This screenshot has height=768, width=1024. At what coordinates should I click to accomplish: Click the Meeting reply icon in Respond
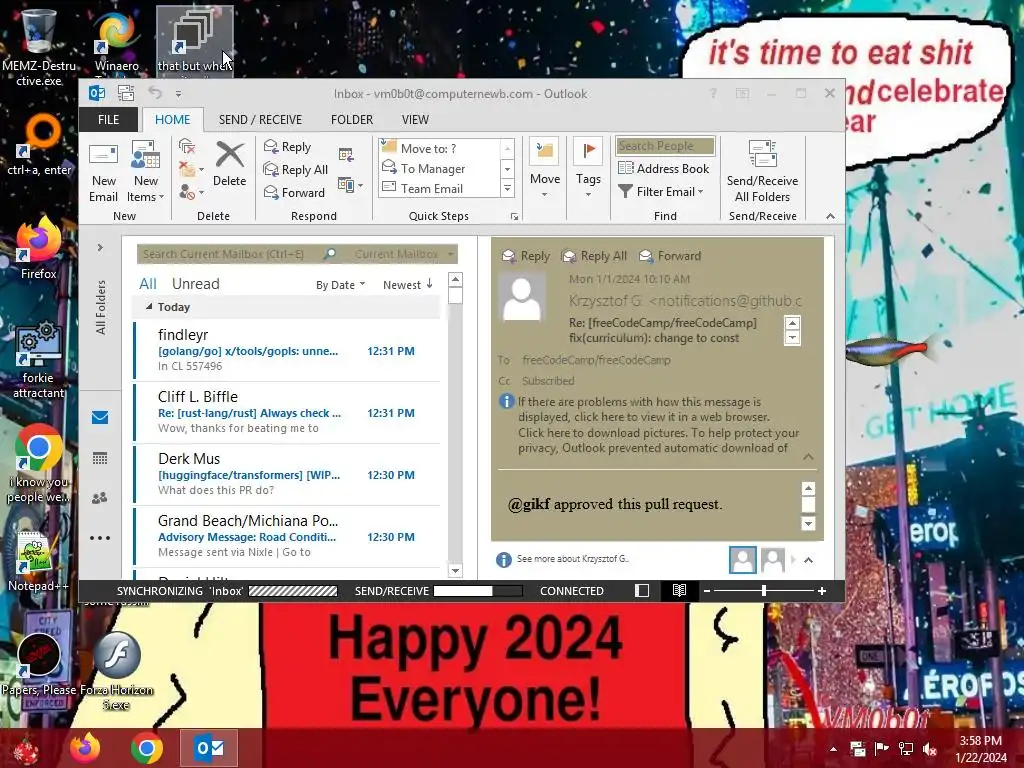[x=346, y=155]
